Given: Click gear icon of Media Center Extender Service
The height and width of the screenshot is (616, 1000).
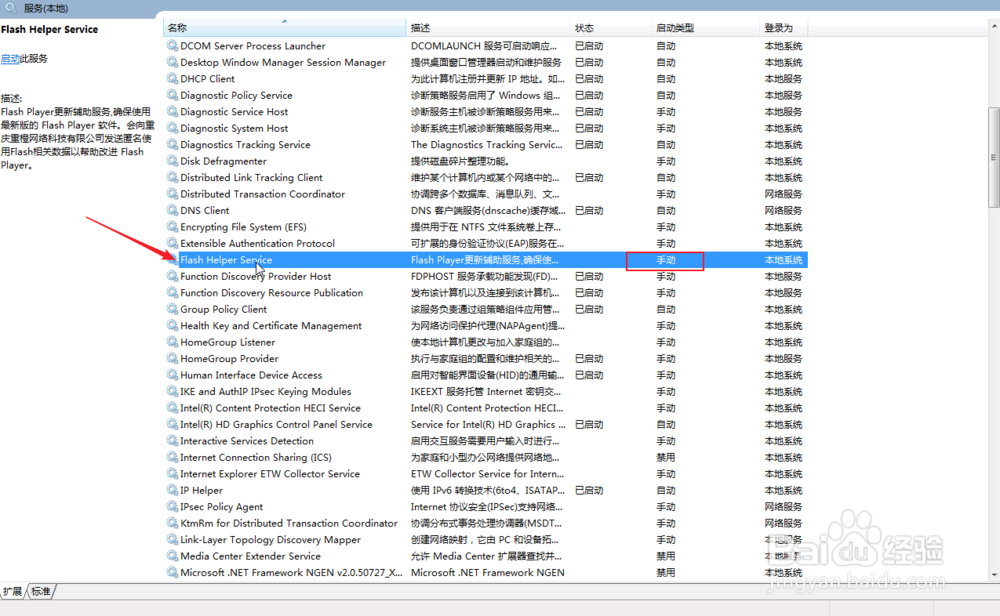Looking at the screenshot, I should (172, 556).
